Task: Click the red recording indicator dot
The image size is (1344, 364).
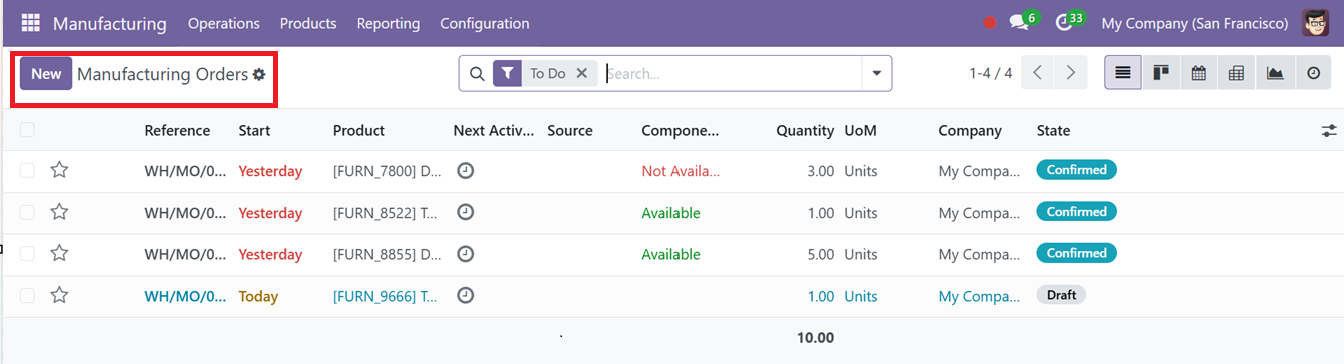Action: click(990, 23)
